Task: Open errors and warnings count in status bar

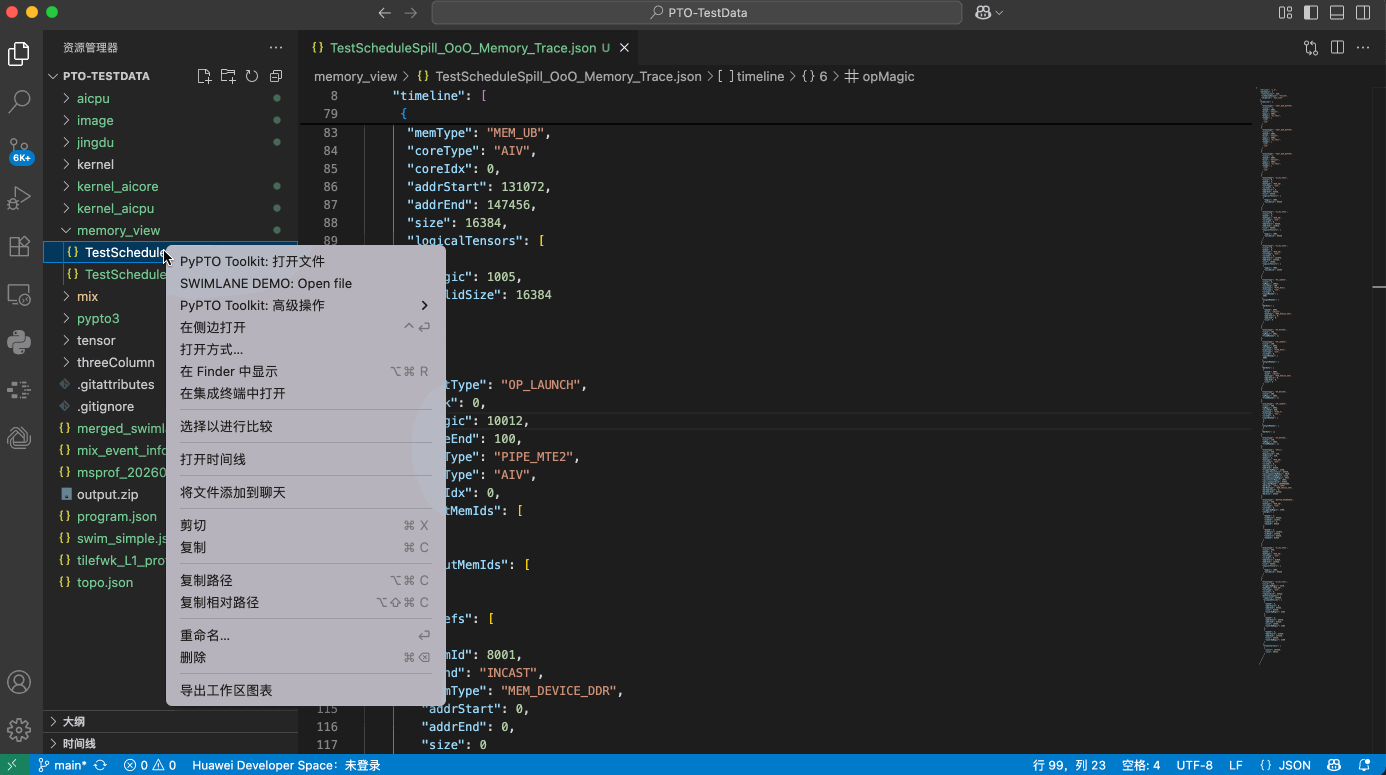Action: [x=150, y=765]
